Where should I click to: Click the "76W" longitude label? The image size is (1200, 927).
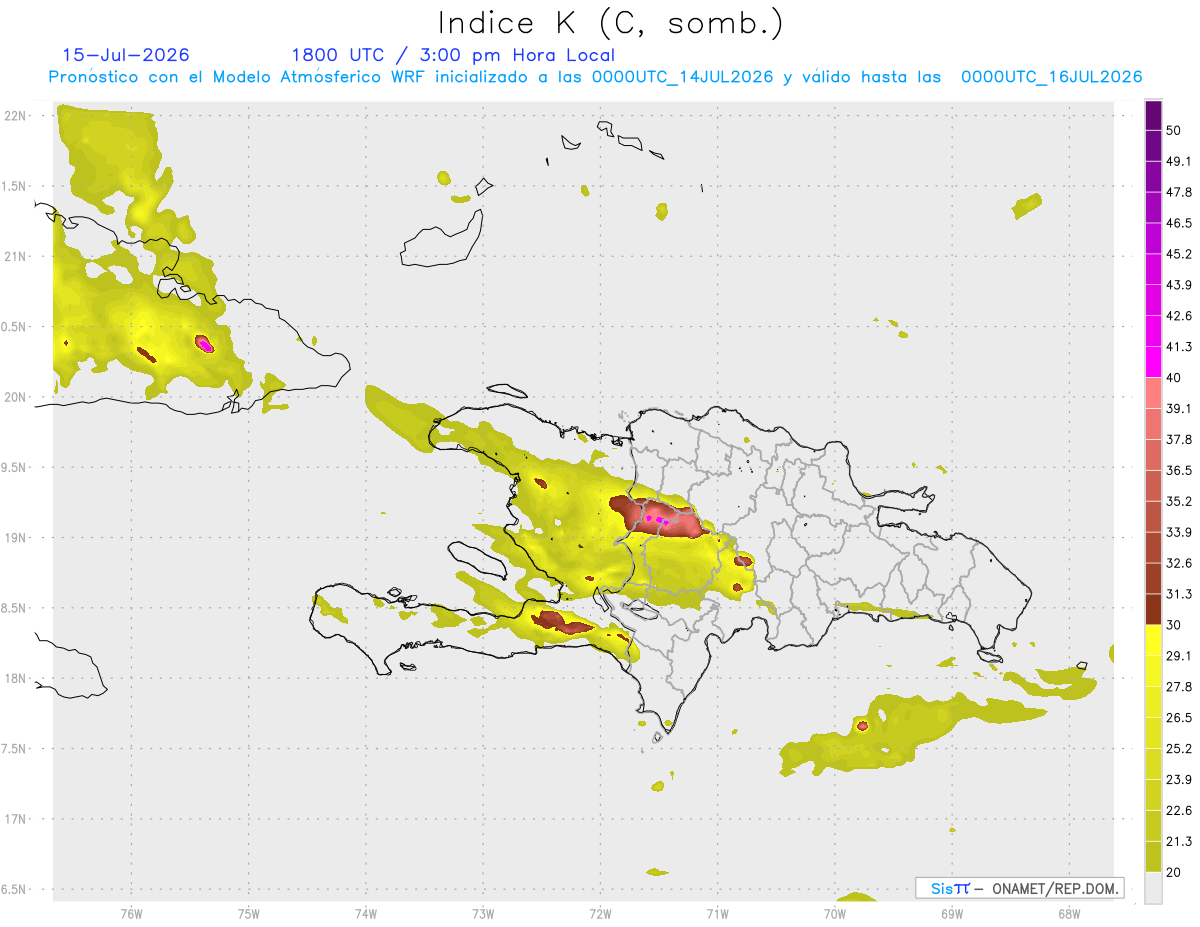131,913
